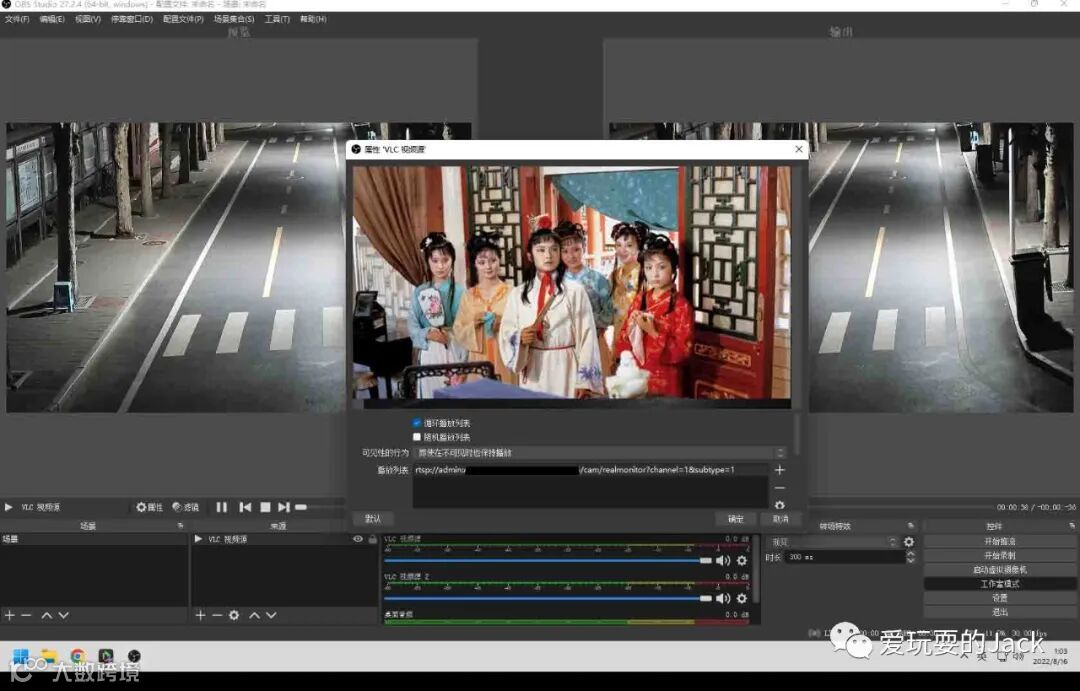Skip to next item in playlist
1080x691 pixels.
coord(284,507)
